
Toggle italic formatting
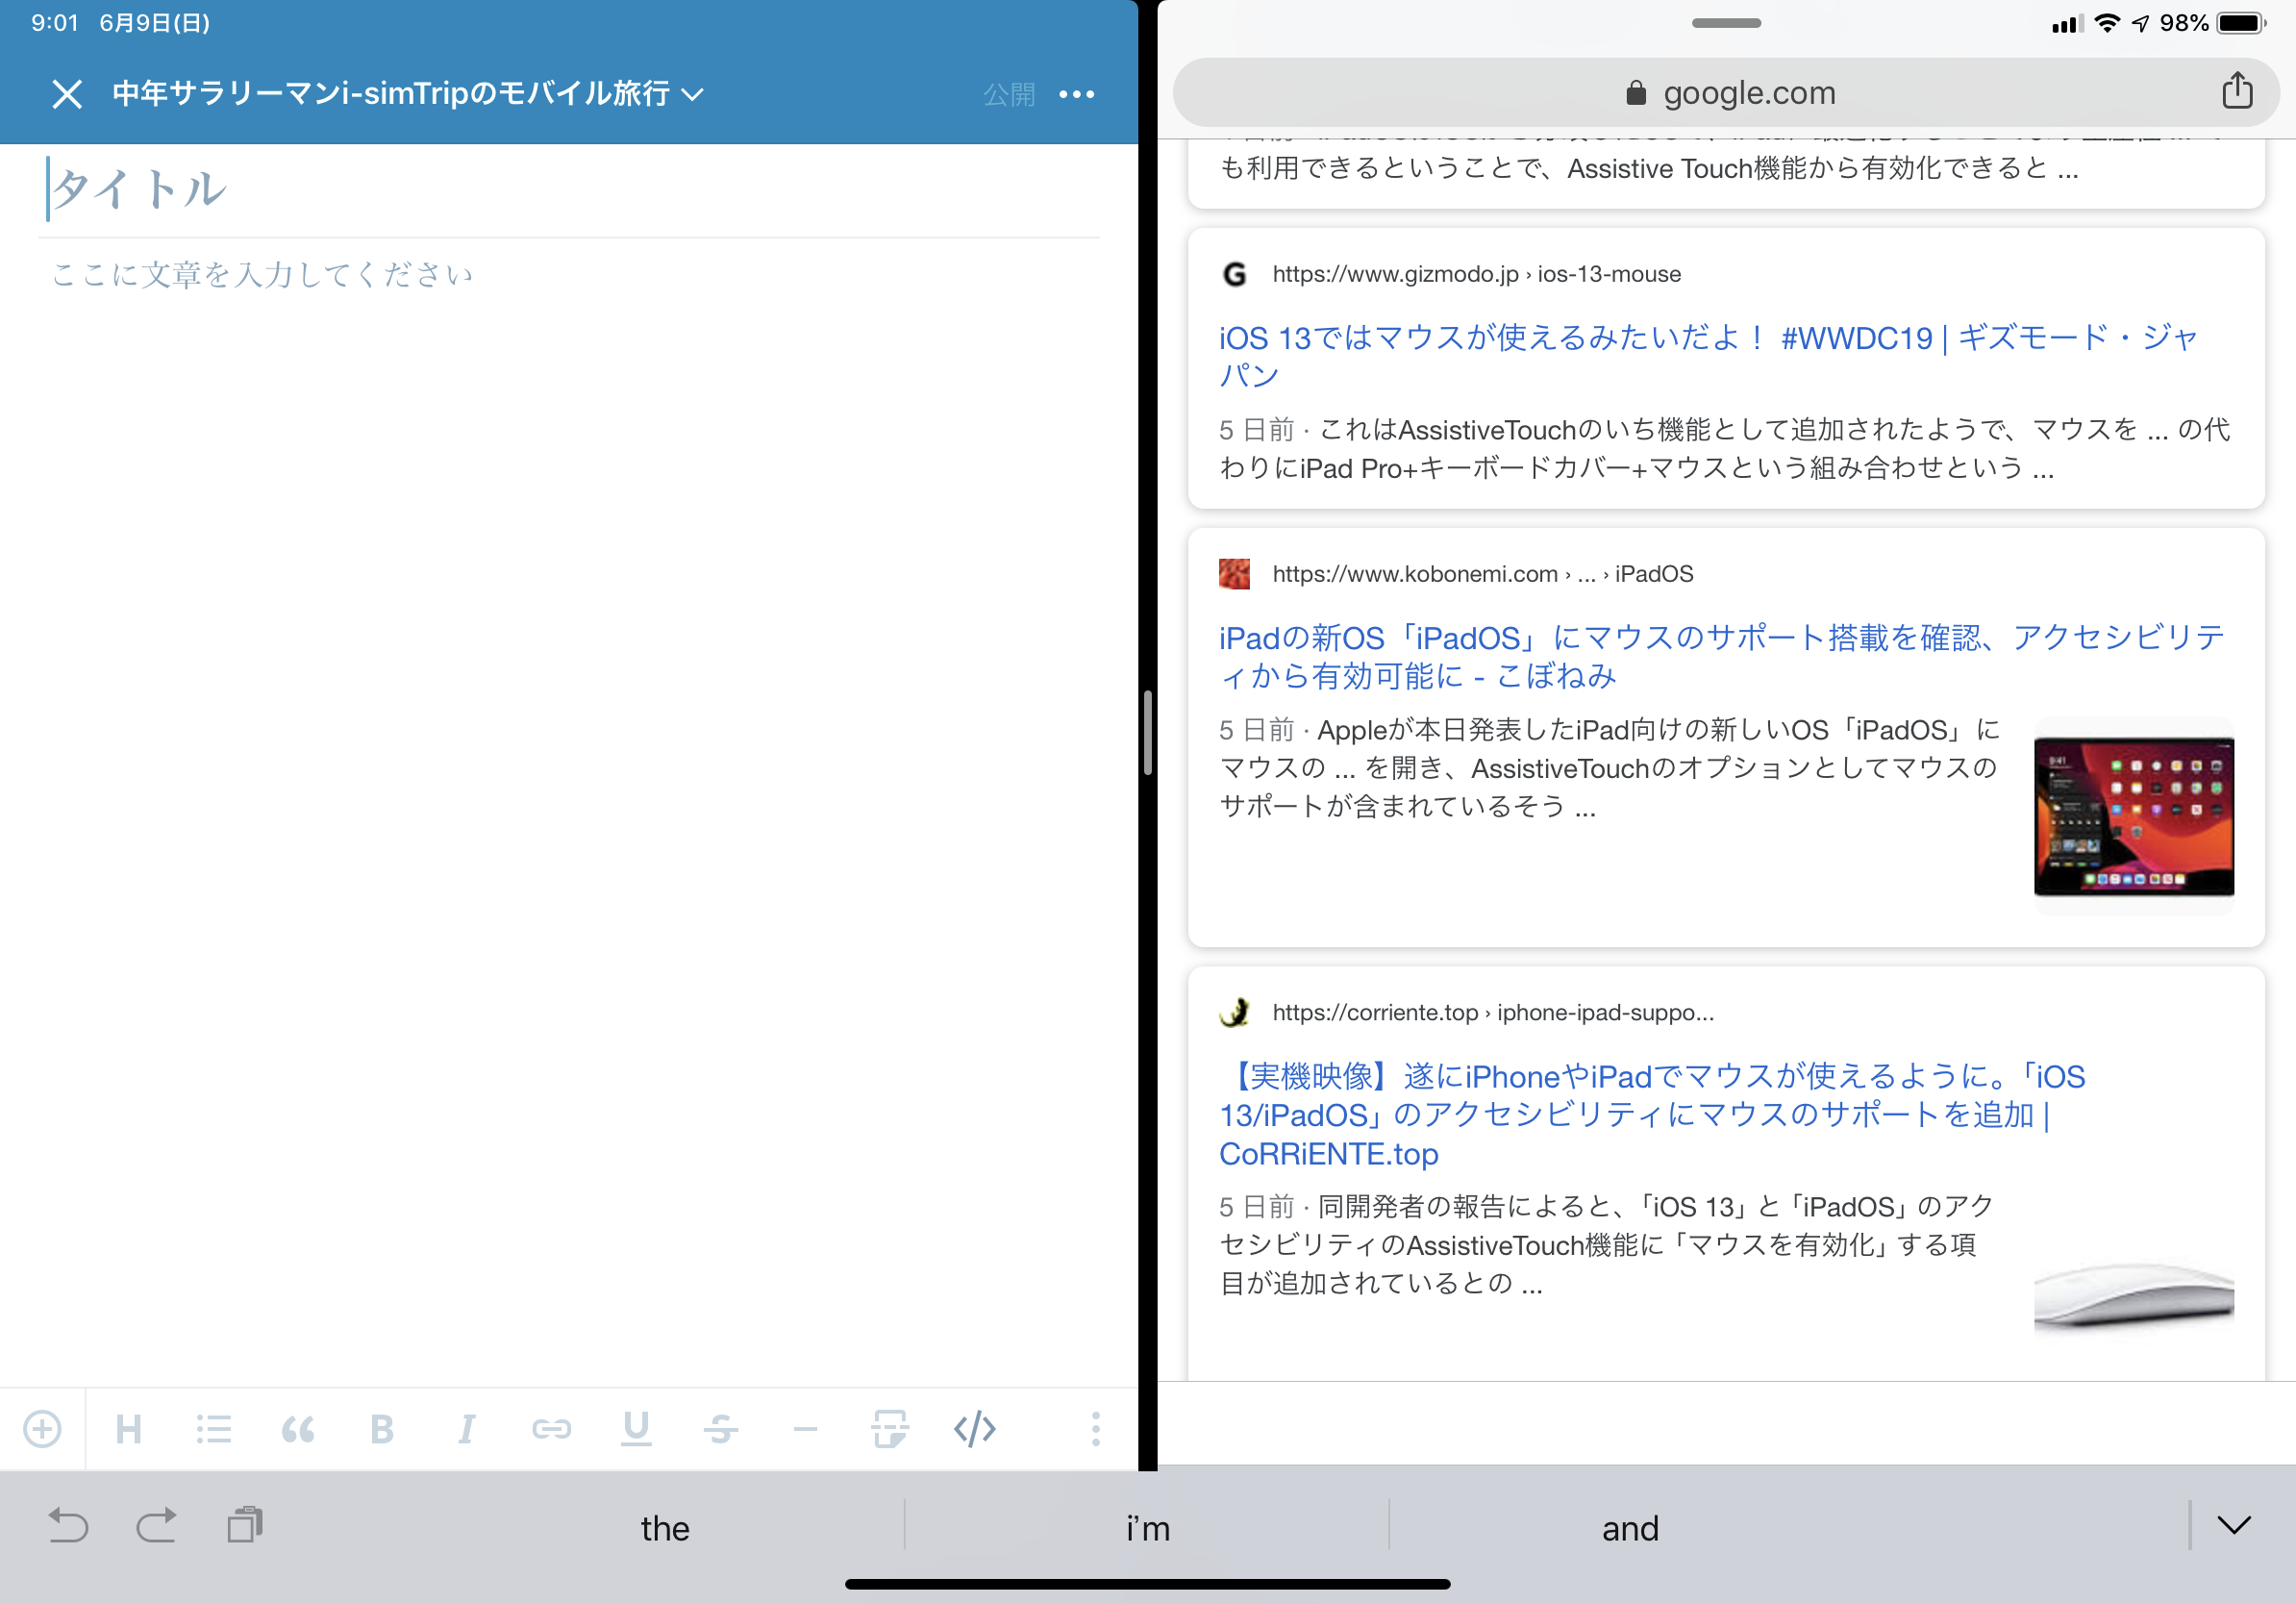coord(466,1429)
